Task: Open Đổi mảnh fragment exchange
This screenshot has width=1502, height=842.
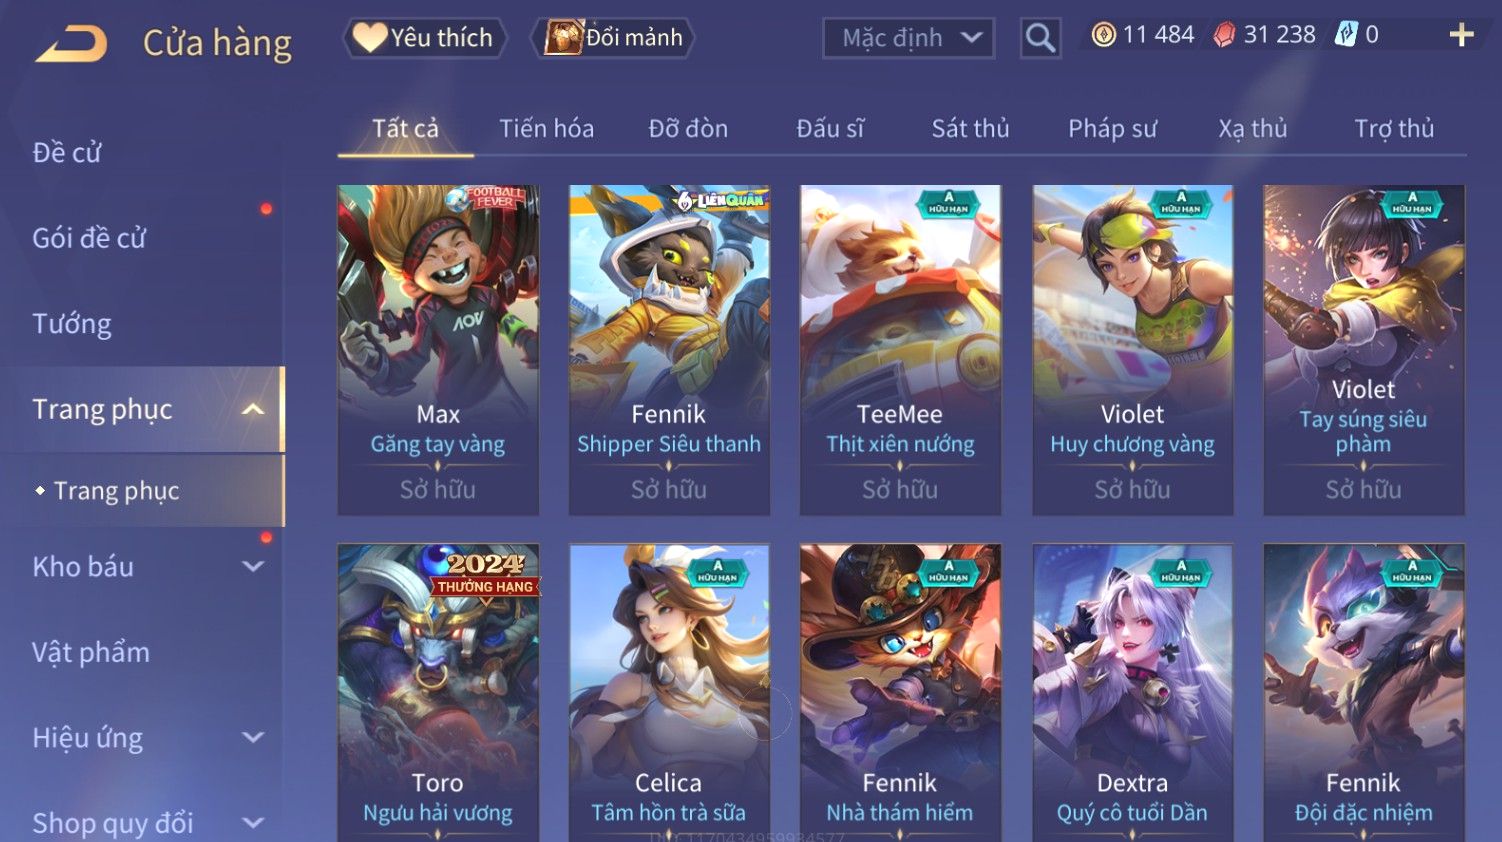Action: pyautogui.click(x=613, y=38)
